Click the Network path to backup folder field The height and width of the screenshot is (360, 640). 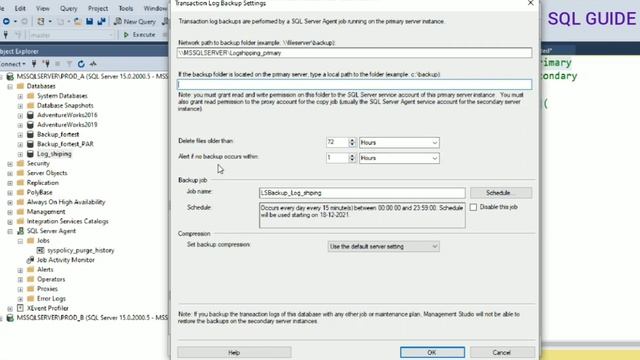tap(354, 53)
